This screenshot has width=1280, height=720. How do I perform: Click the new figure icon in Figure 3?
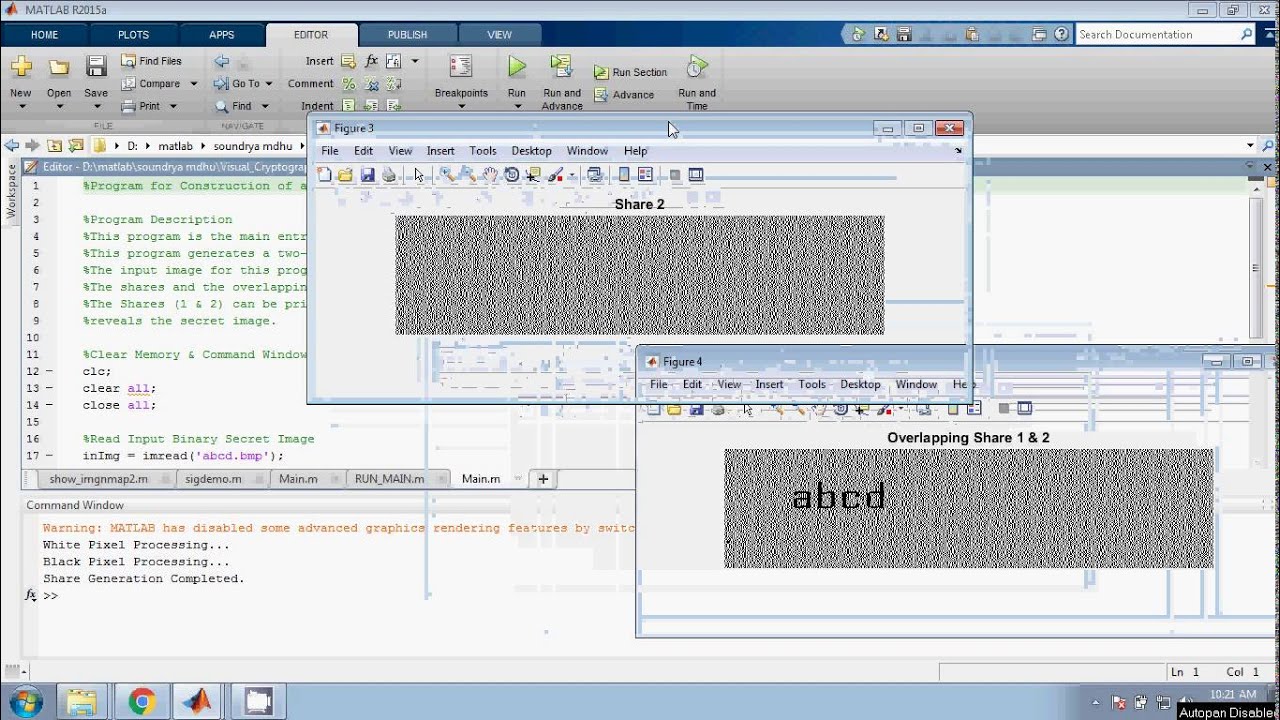[x=324, y=175]
